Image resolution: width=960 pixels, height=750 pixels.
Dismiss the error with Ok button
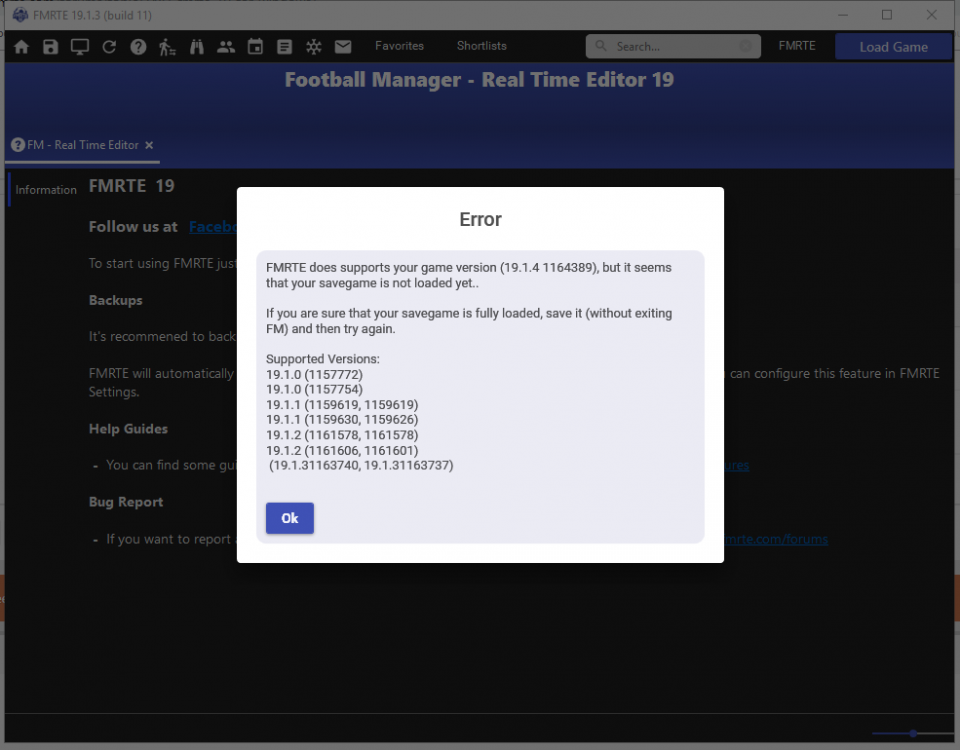[x=290, y=518]
